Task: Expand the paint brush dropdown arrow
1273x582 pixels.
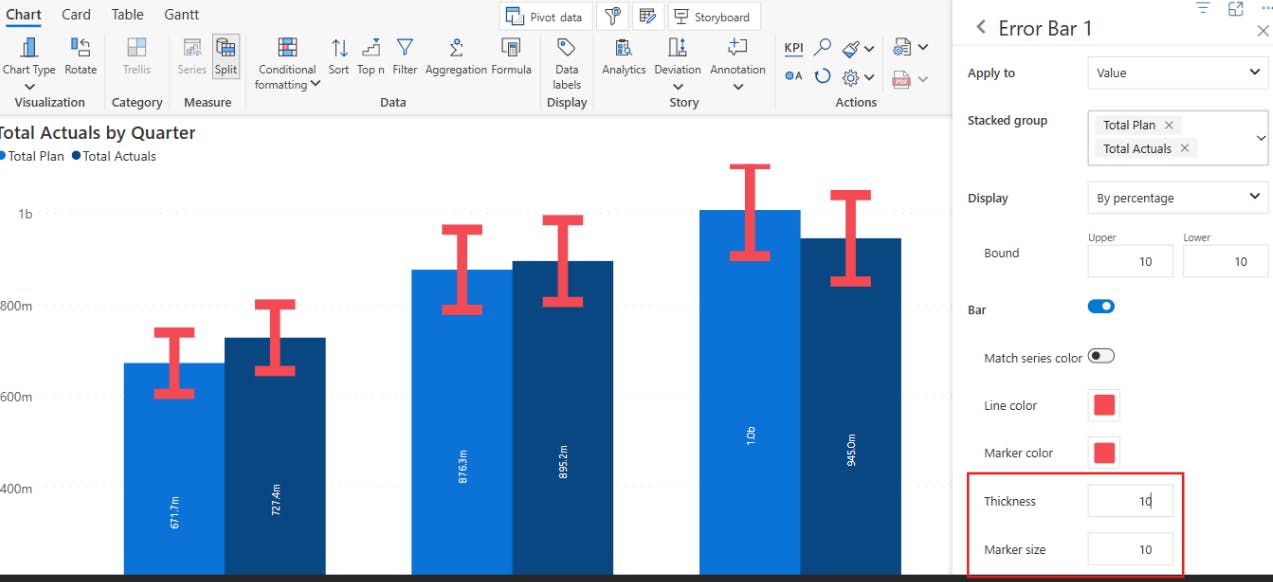Action: (x=869, y=48)
